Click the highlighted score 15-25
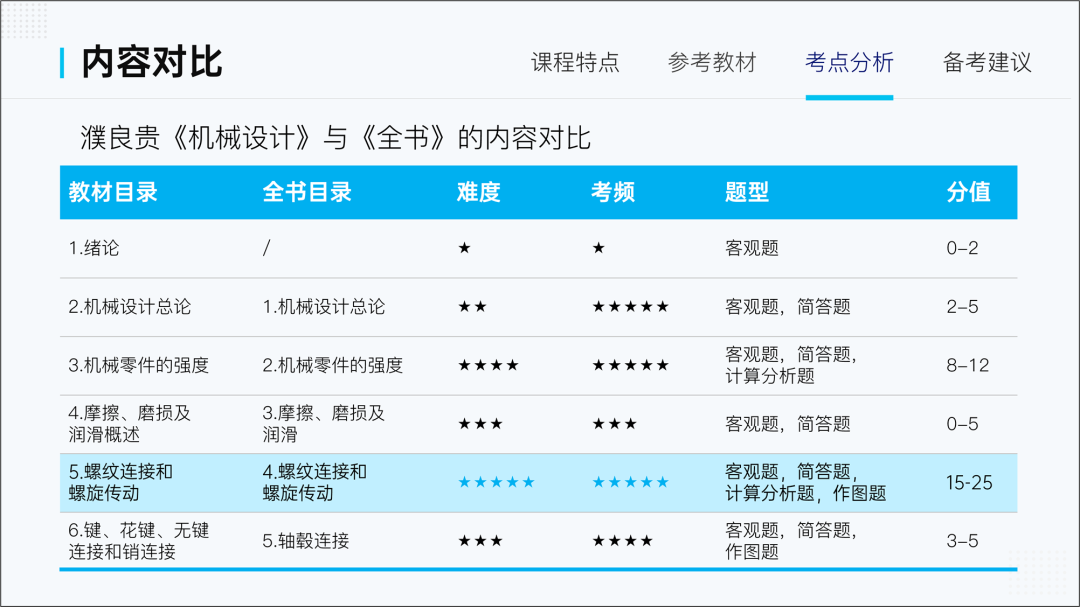This screenshot has width=1080, height=607. tap(969, 482)
